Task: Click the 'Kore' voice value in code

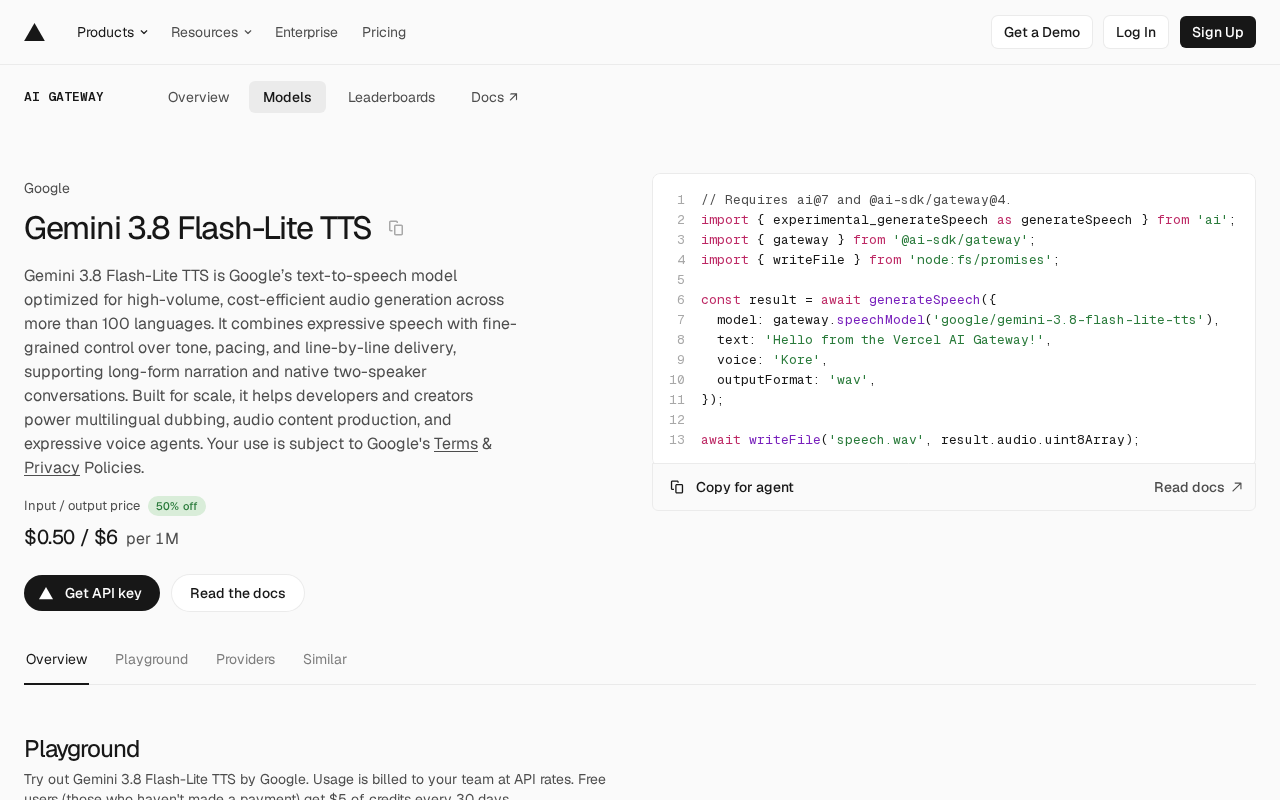Action: tap(797, 359)
